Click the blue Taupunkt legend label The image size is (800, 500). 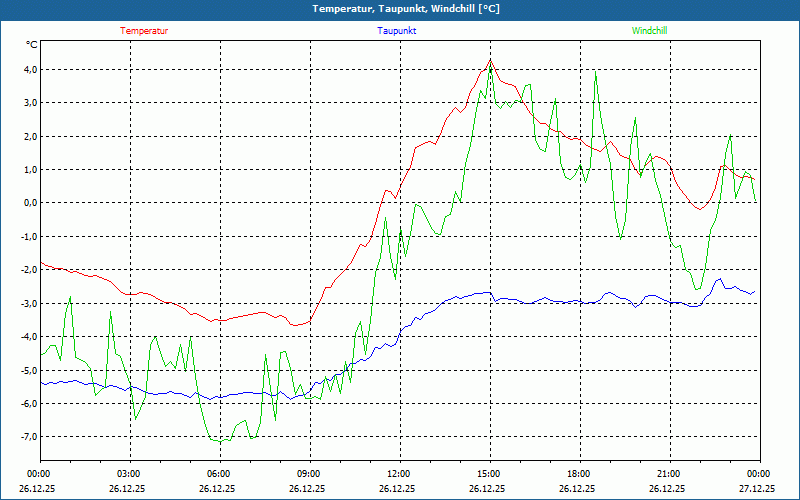397,31
